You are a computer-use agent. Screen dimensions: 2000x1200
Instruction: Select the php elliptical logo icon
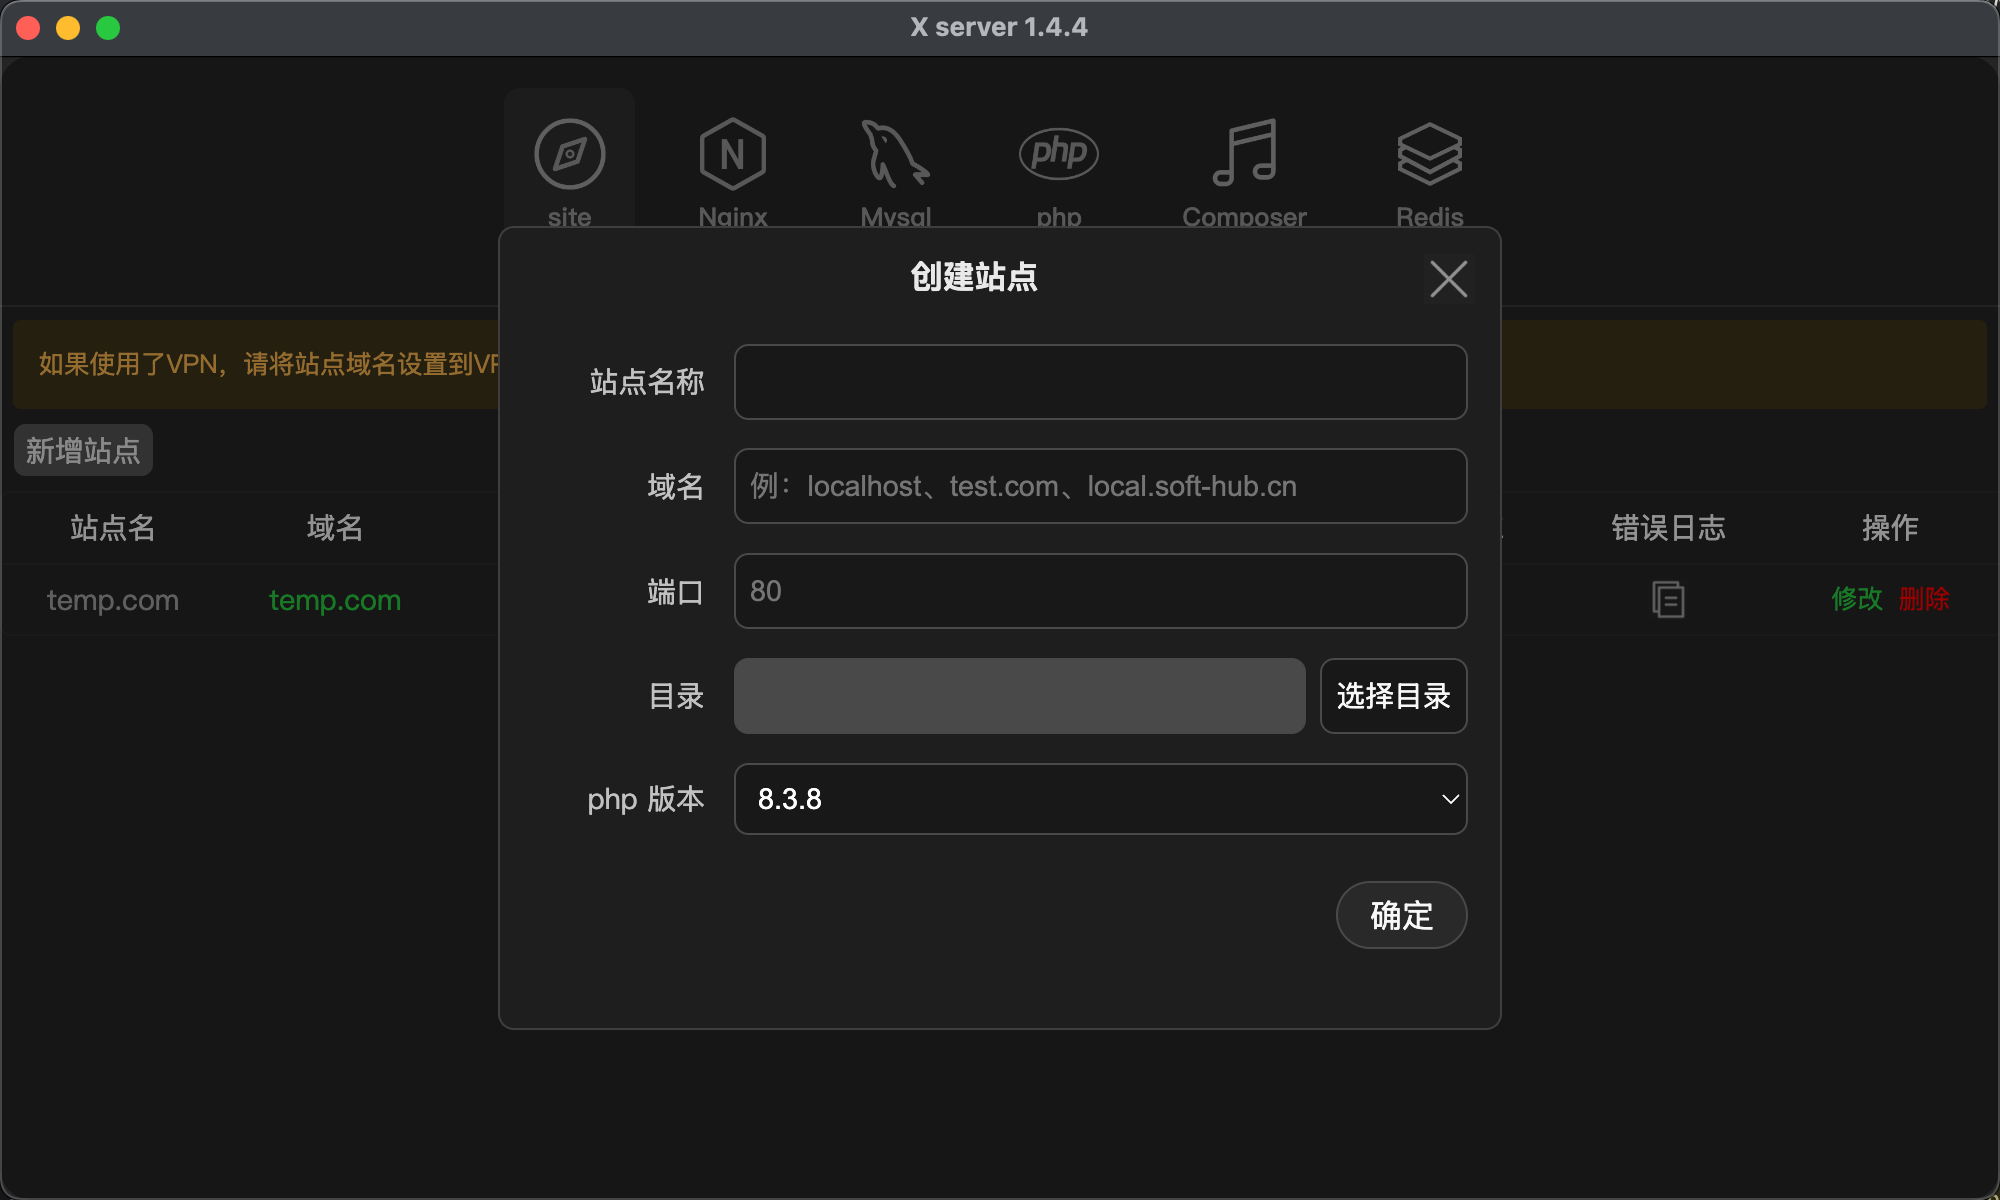(x=1058, y=154)
